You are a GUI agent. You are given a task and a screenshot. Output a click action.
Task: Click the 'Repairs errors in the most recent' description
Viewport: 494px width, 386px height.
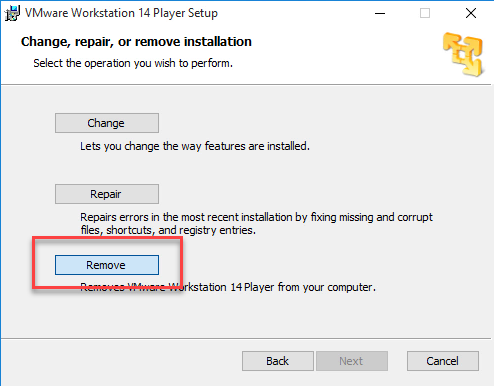[x=256, y=217]
